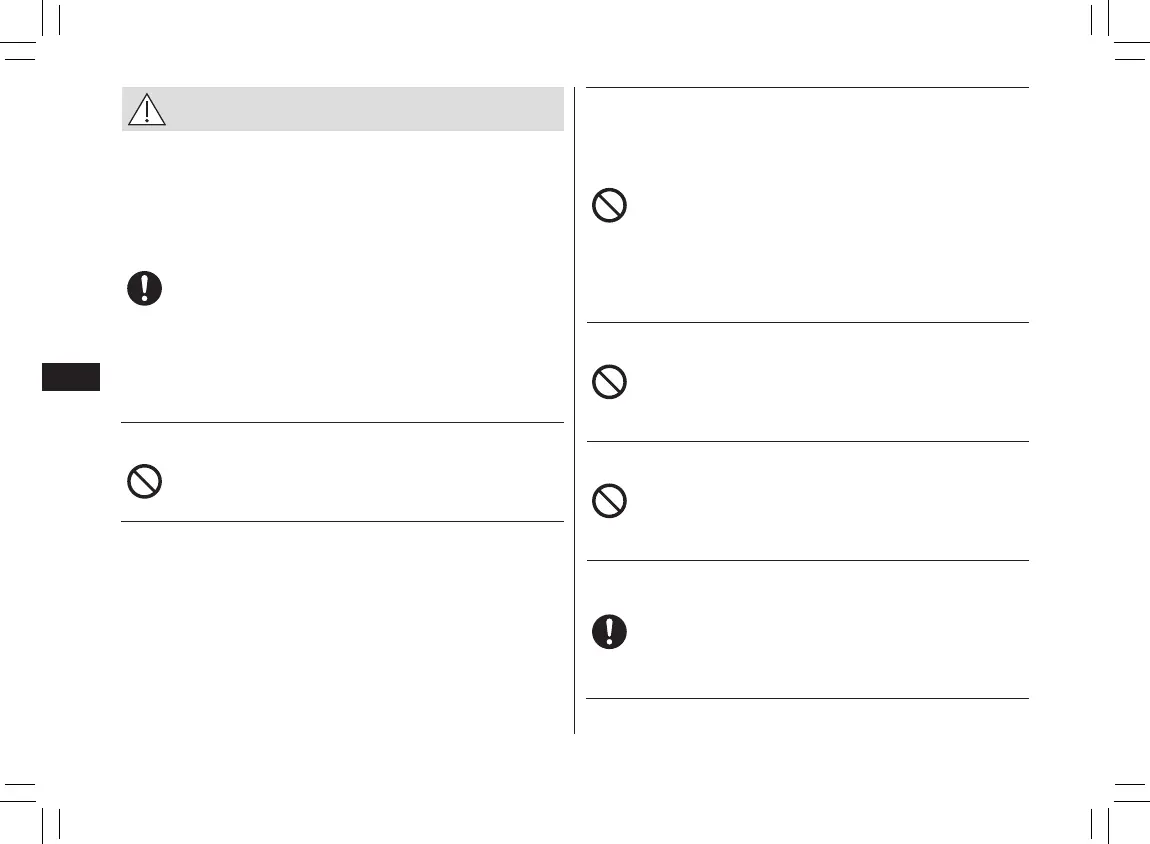The image size is (1150, 844).
Task: Click the horizontal line directly below the left prohibition icon
Action: pos(342,521)
